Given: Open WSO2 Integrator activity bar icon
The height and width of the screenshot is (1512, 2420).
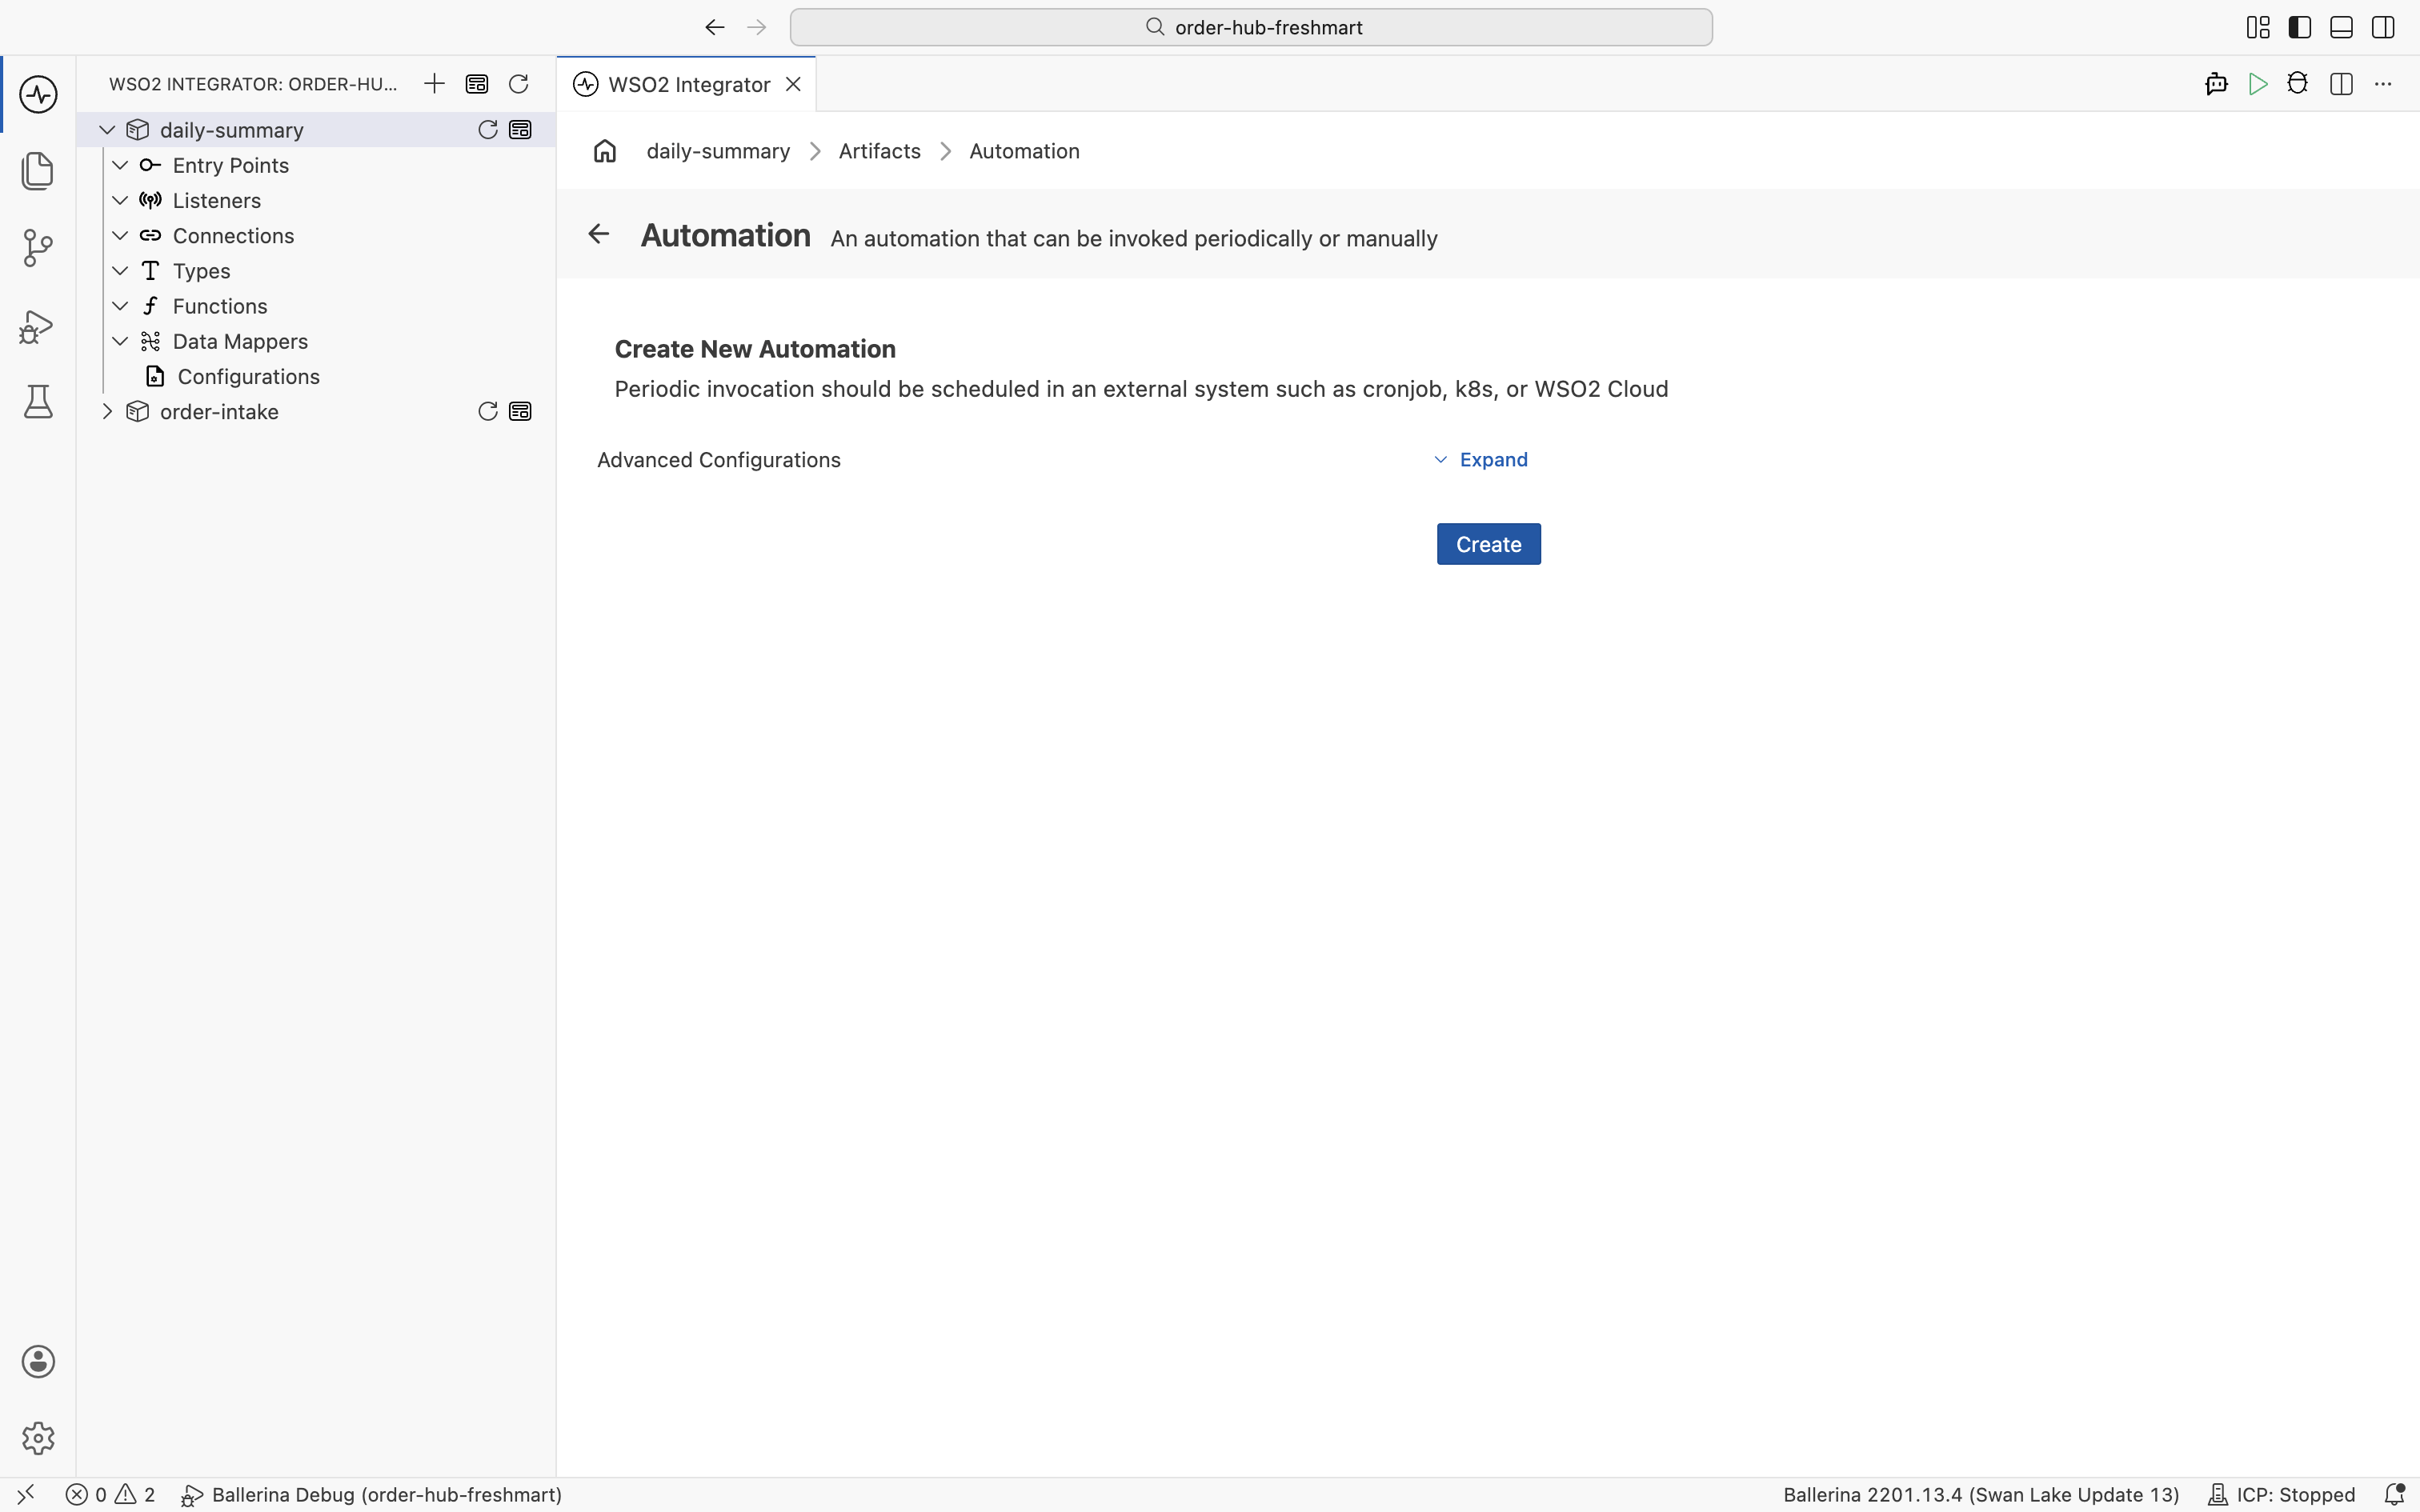Looking at the screenshot, I should point(38,95).
